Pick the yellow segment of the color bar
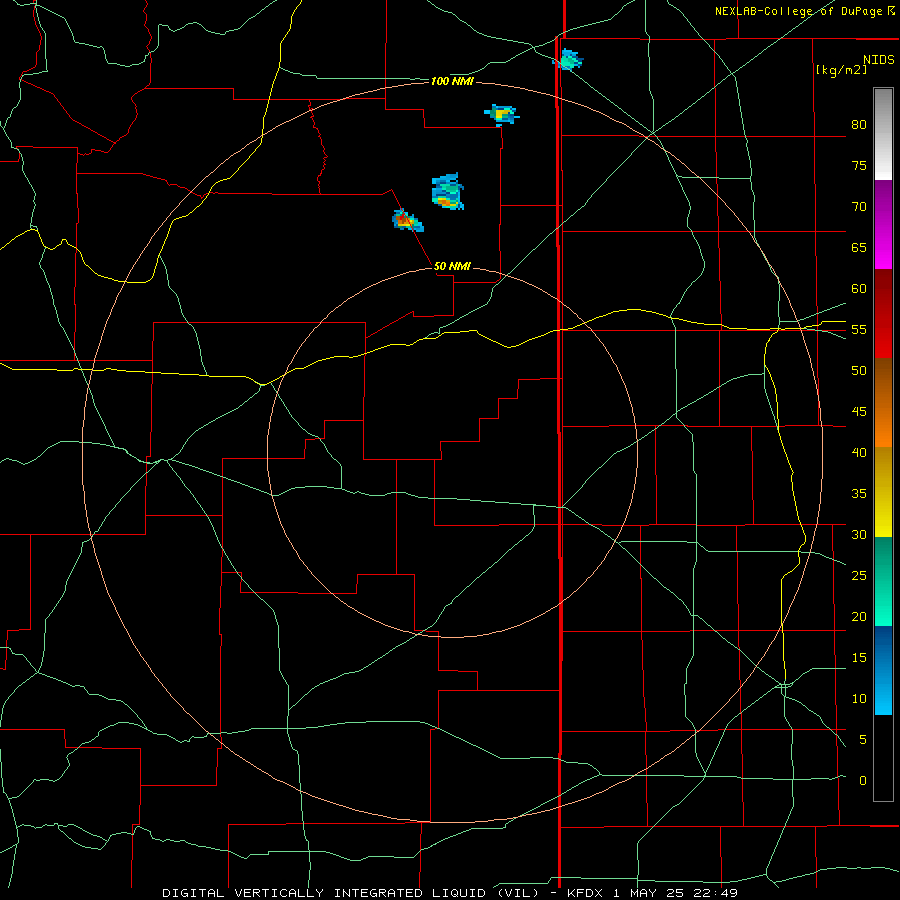900x900 pixels. click(x=883, y=492)
